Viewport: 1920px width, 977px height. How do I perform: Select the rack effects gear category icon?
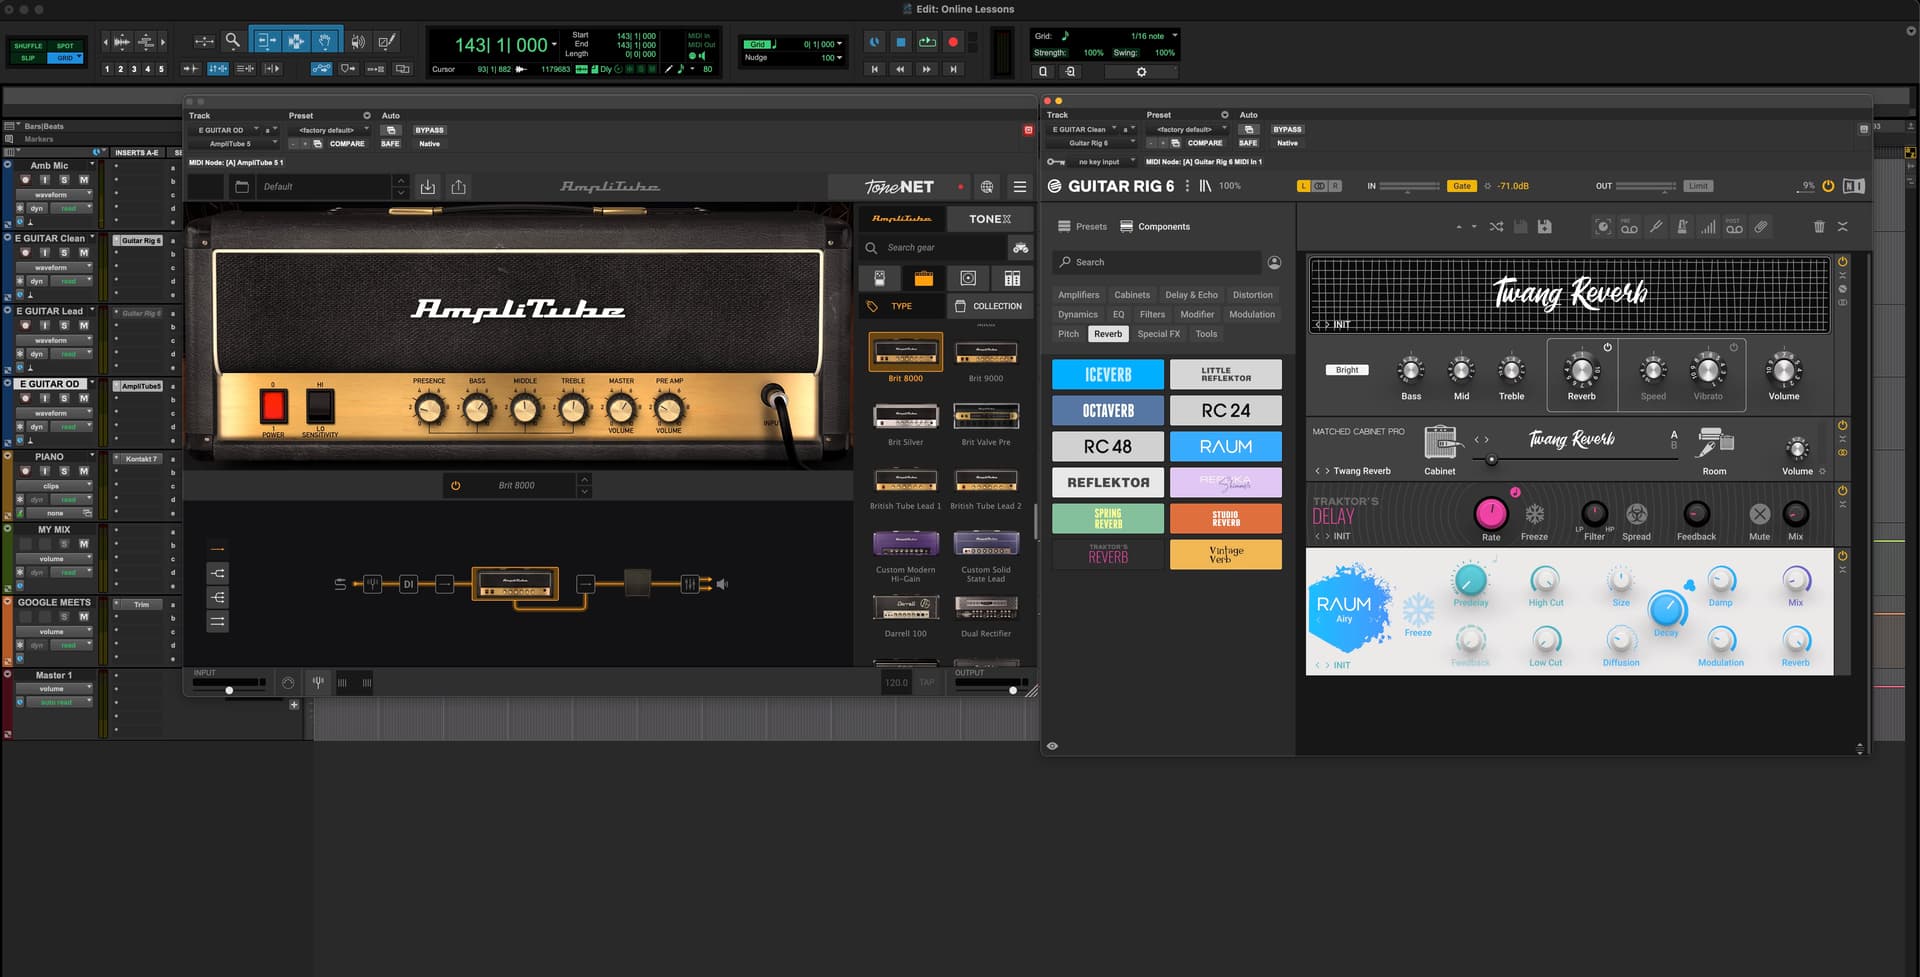(1012, 278)
